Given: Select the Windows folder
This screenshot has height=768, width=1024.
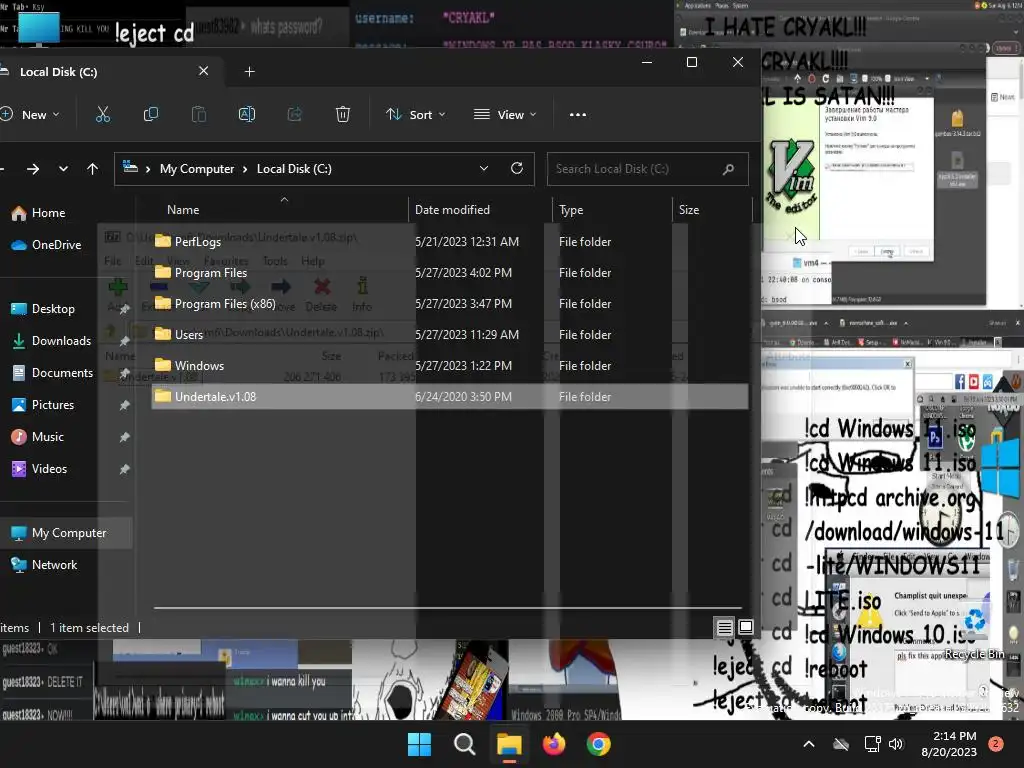Looking at the screenshot, I should (x=450, y=366).
